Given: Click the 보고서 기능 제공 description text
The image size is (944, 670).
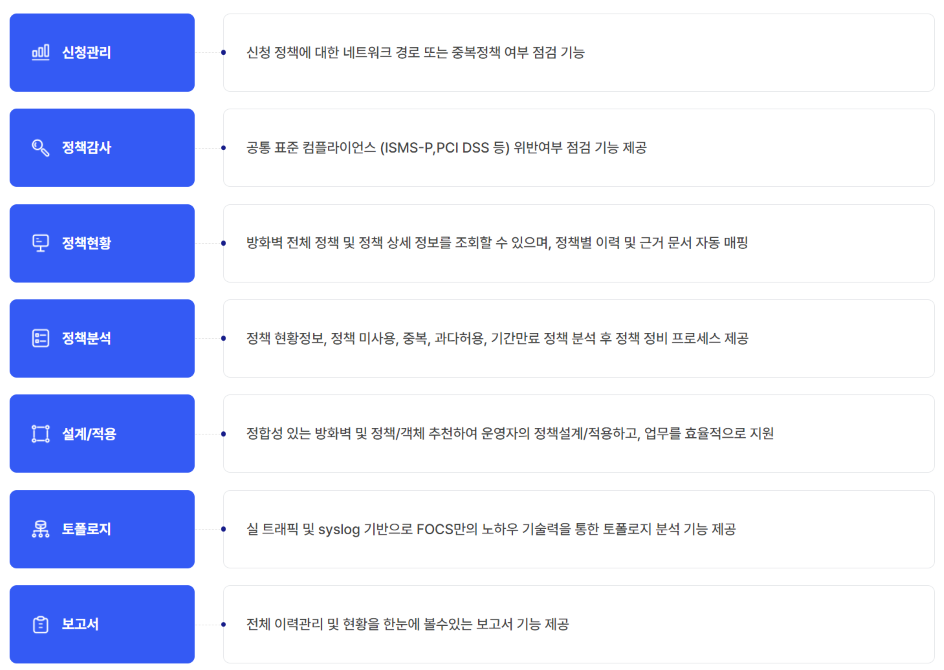Looking at the screenshot, I should 408,624.
